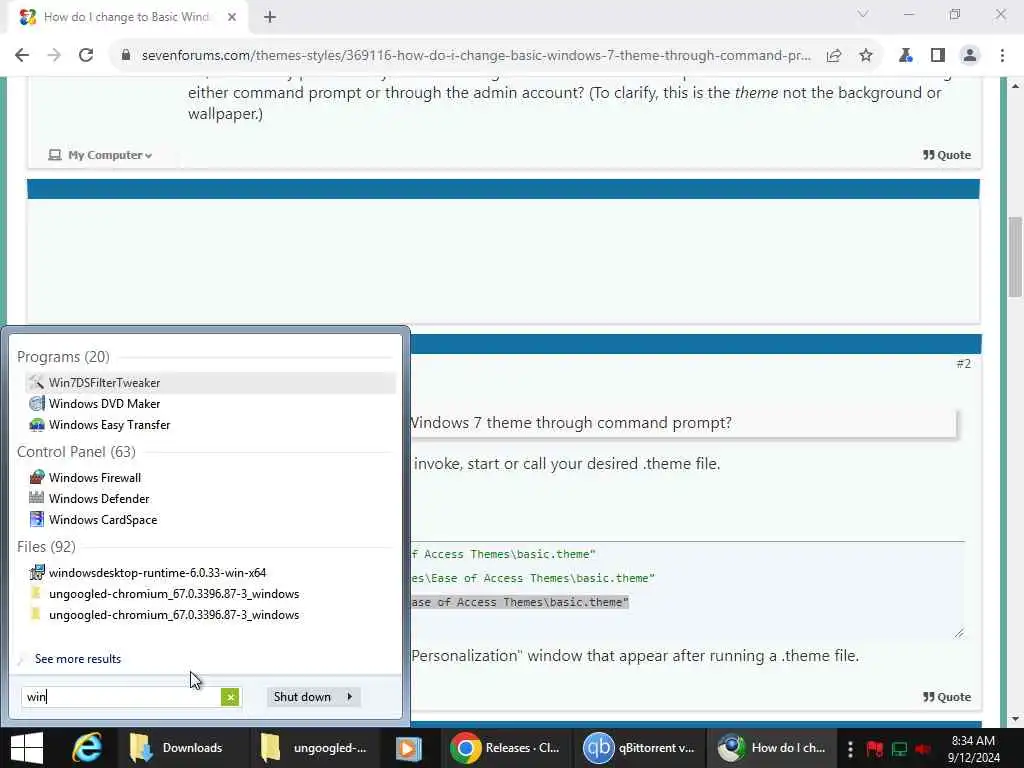
Task: Click the network tray icon
Action: pyautogui.click(x=899, y=748)
